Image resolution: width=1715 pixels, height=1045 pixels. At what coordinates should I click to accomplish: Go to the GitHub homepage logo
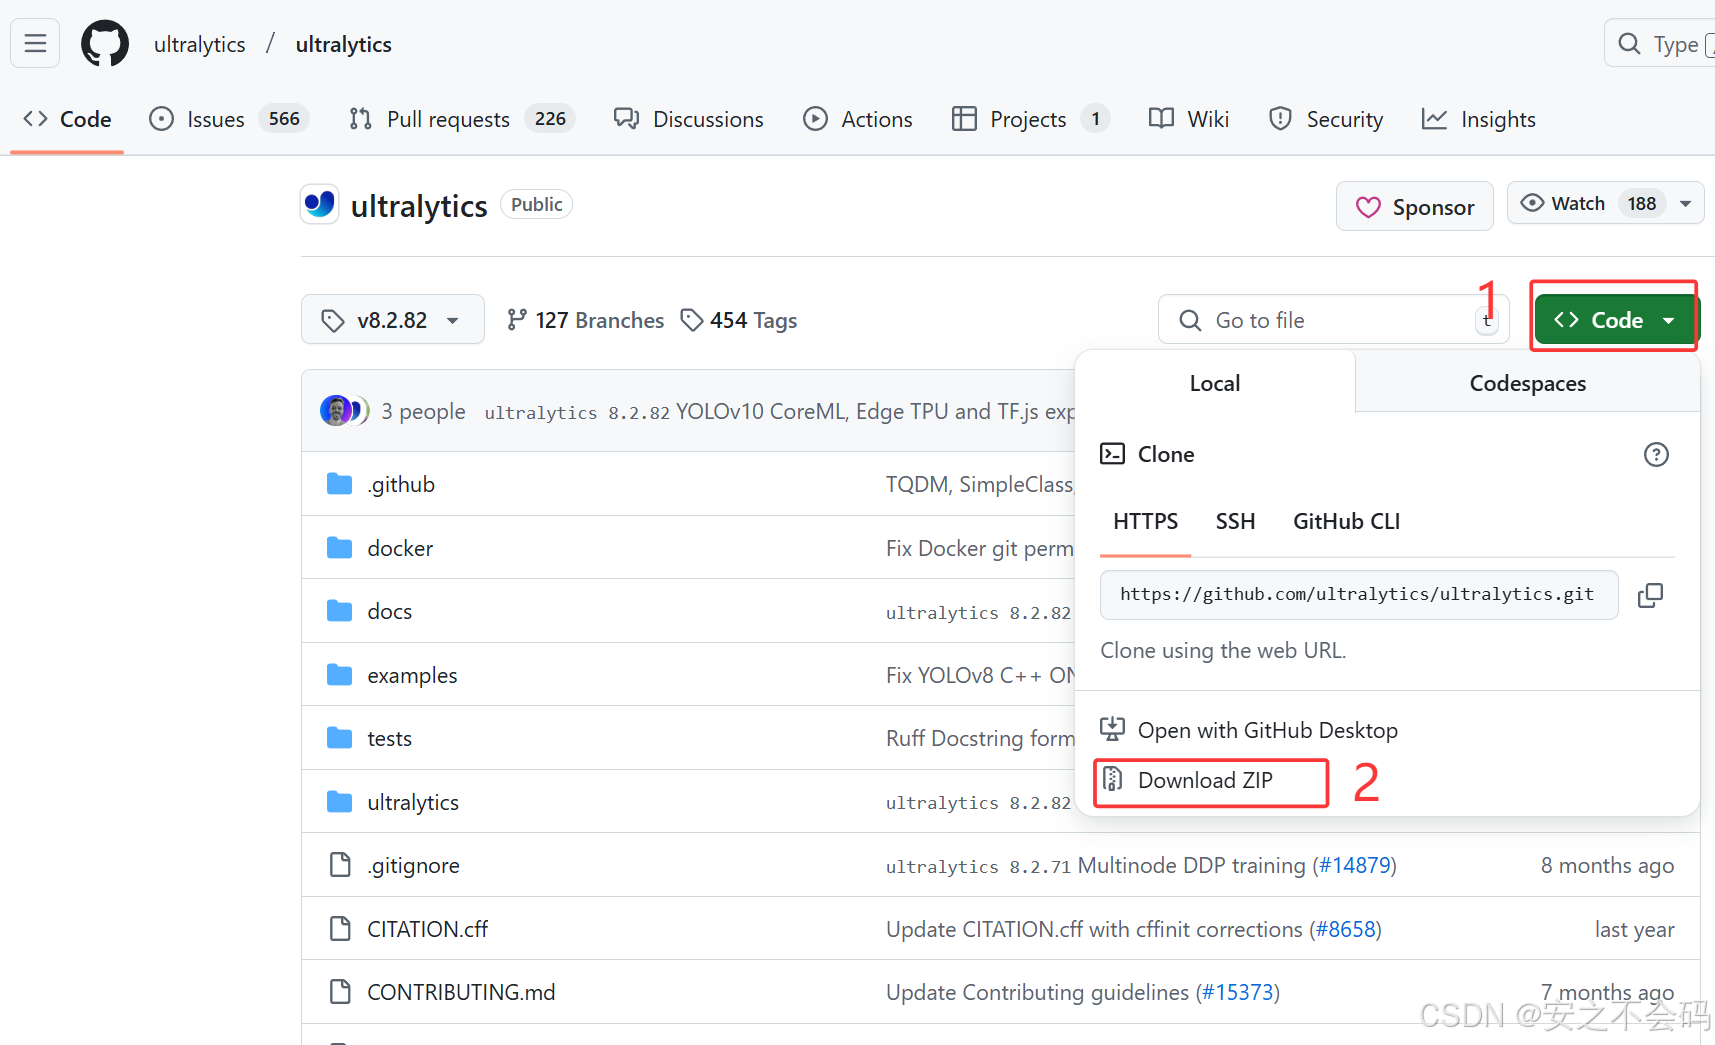pos(105,44)
